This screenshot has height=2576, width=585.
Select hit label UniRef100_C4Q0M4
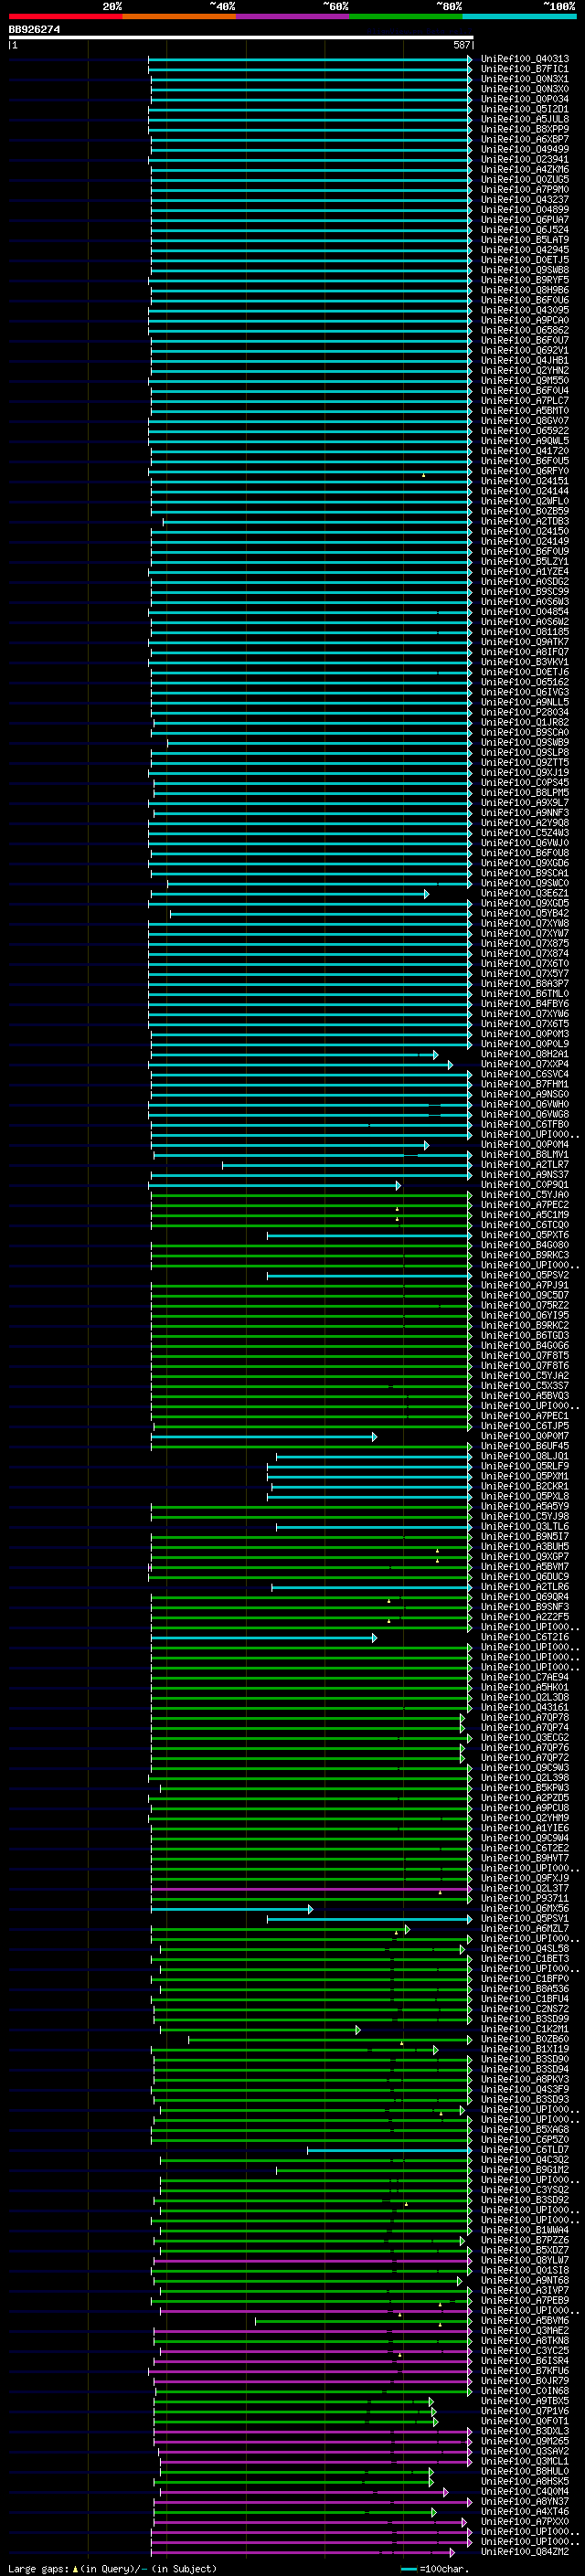[x=525, y=2491]
